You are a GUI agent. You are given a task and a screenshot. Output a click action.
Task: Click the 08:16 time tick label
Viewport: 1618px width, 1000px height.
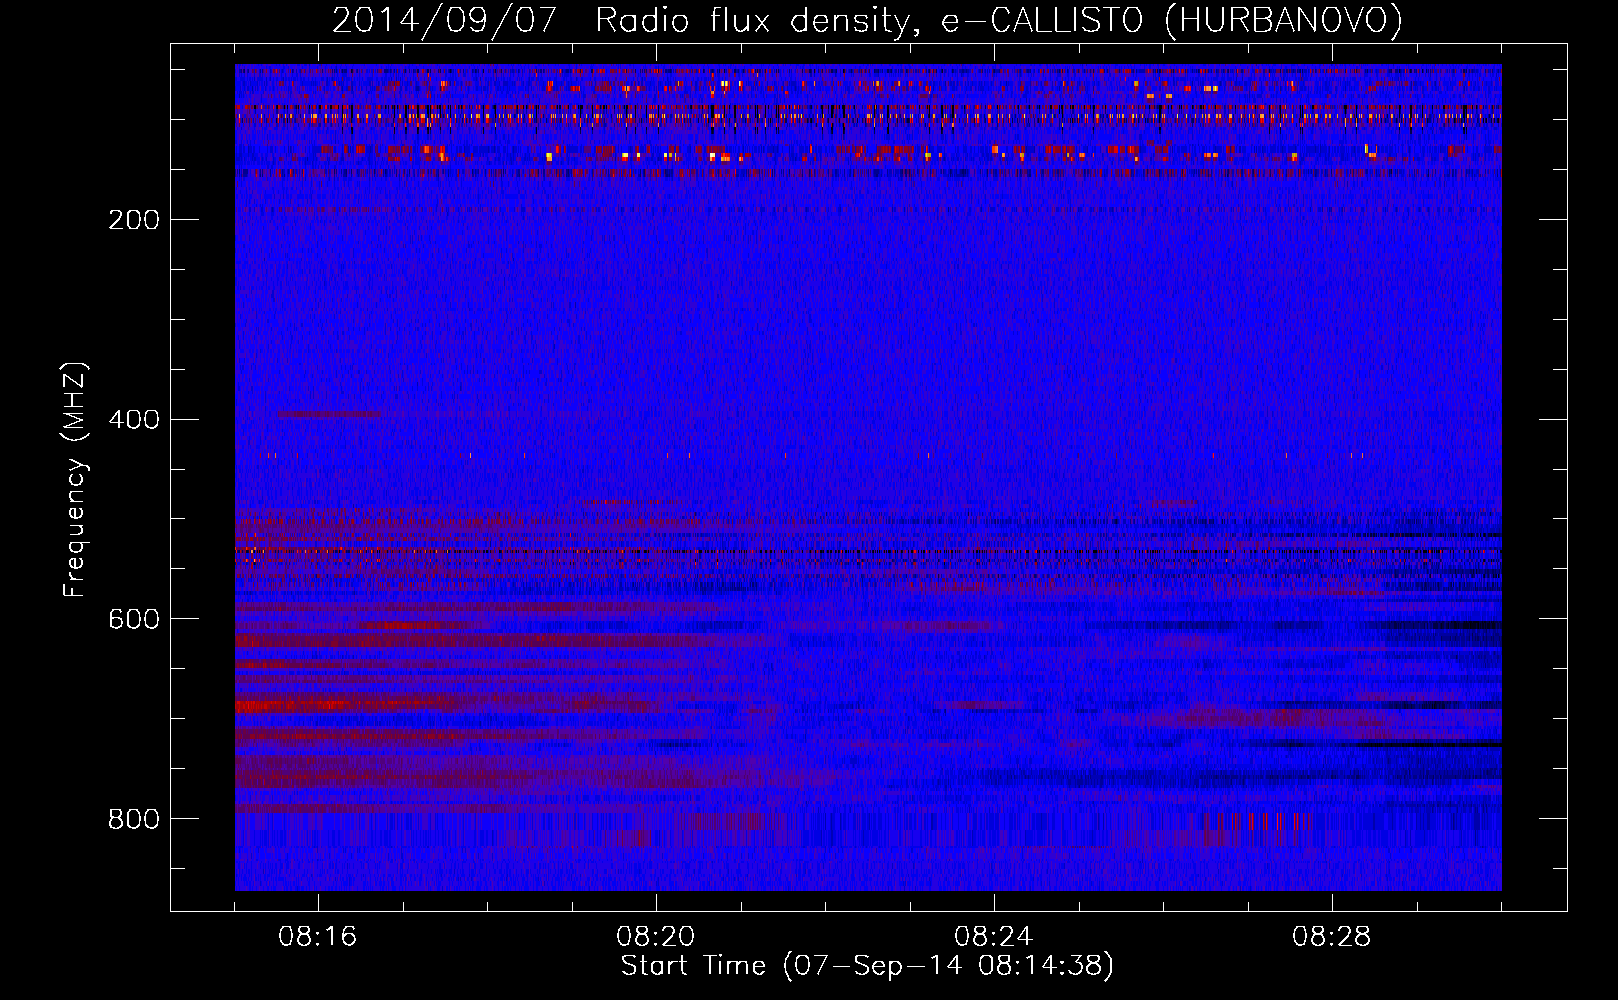click(318, 937)
